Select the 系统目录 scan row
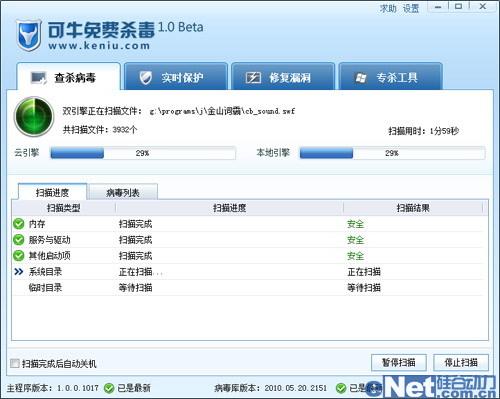 [x=248, y=272]
